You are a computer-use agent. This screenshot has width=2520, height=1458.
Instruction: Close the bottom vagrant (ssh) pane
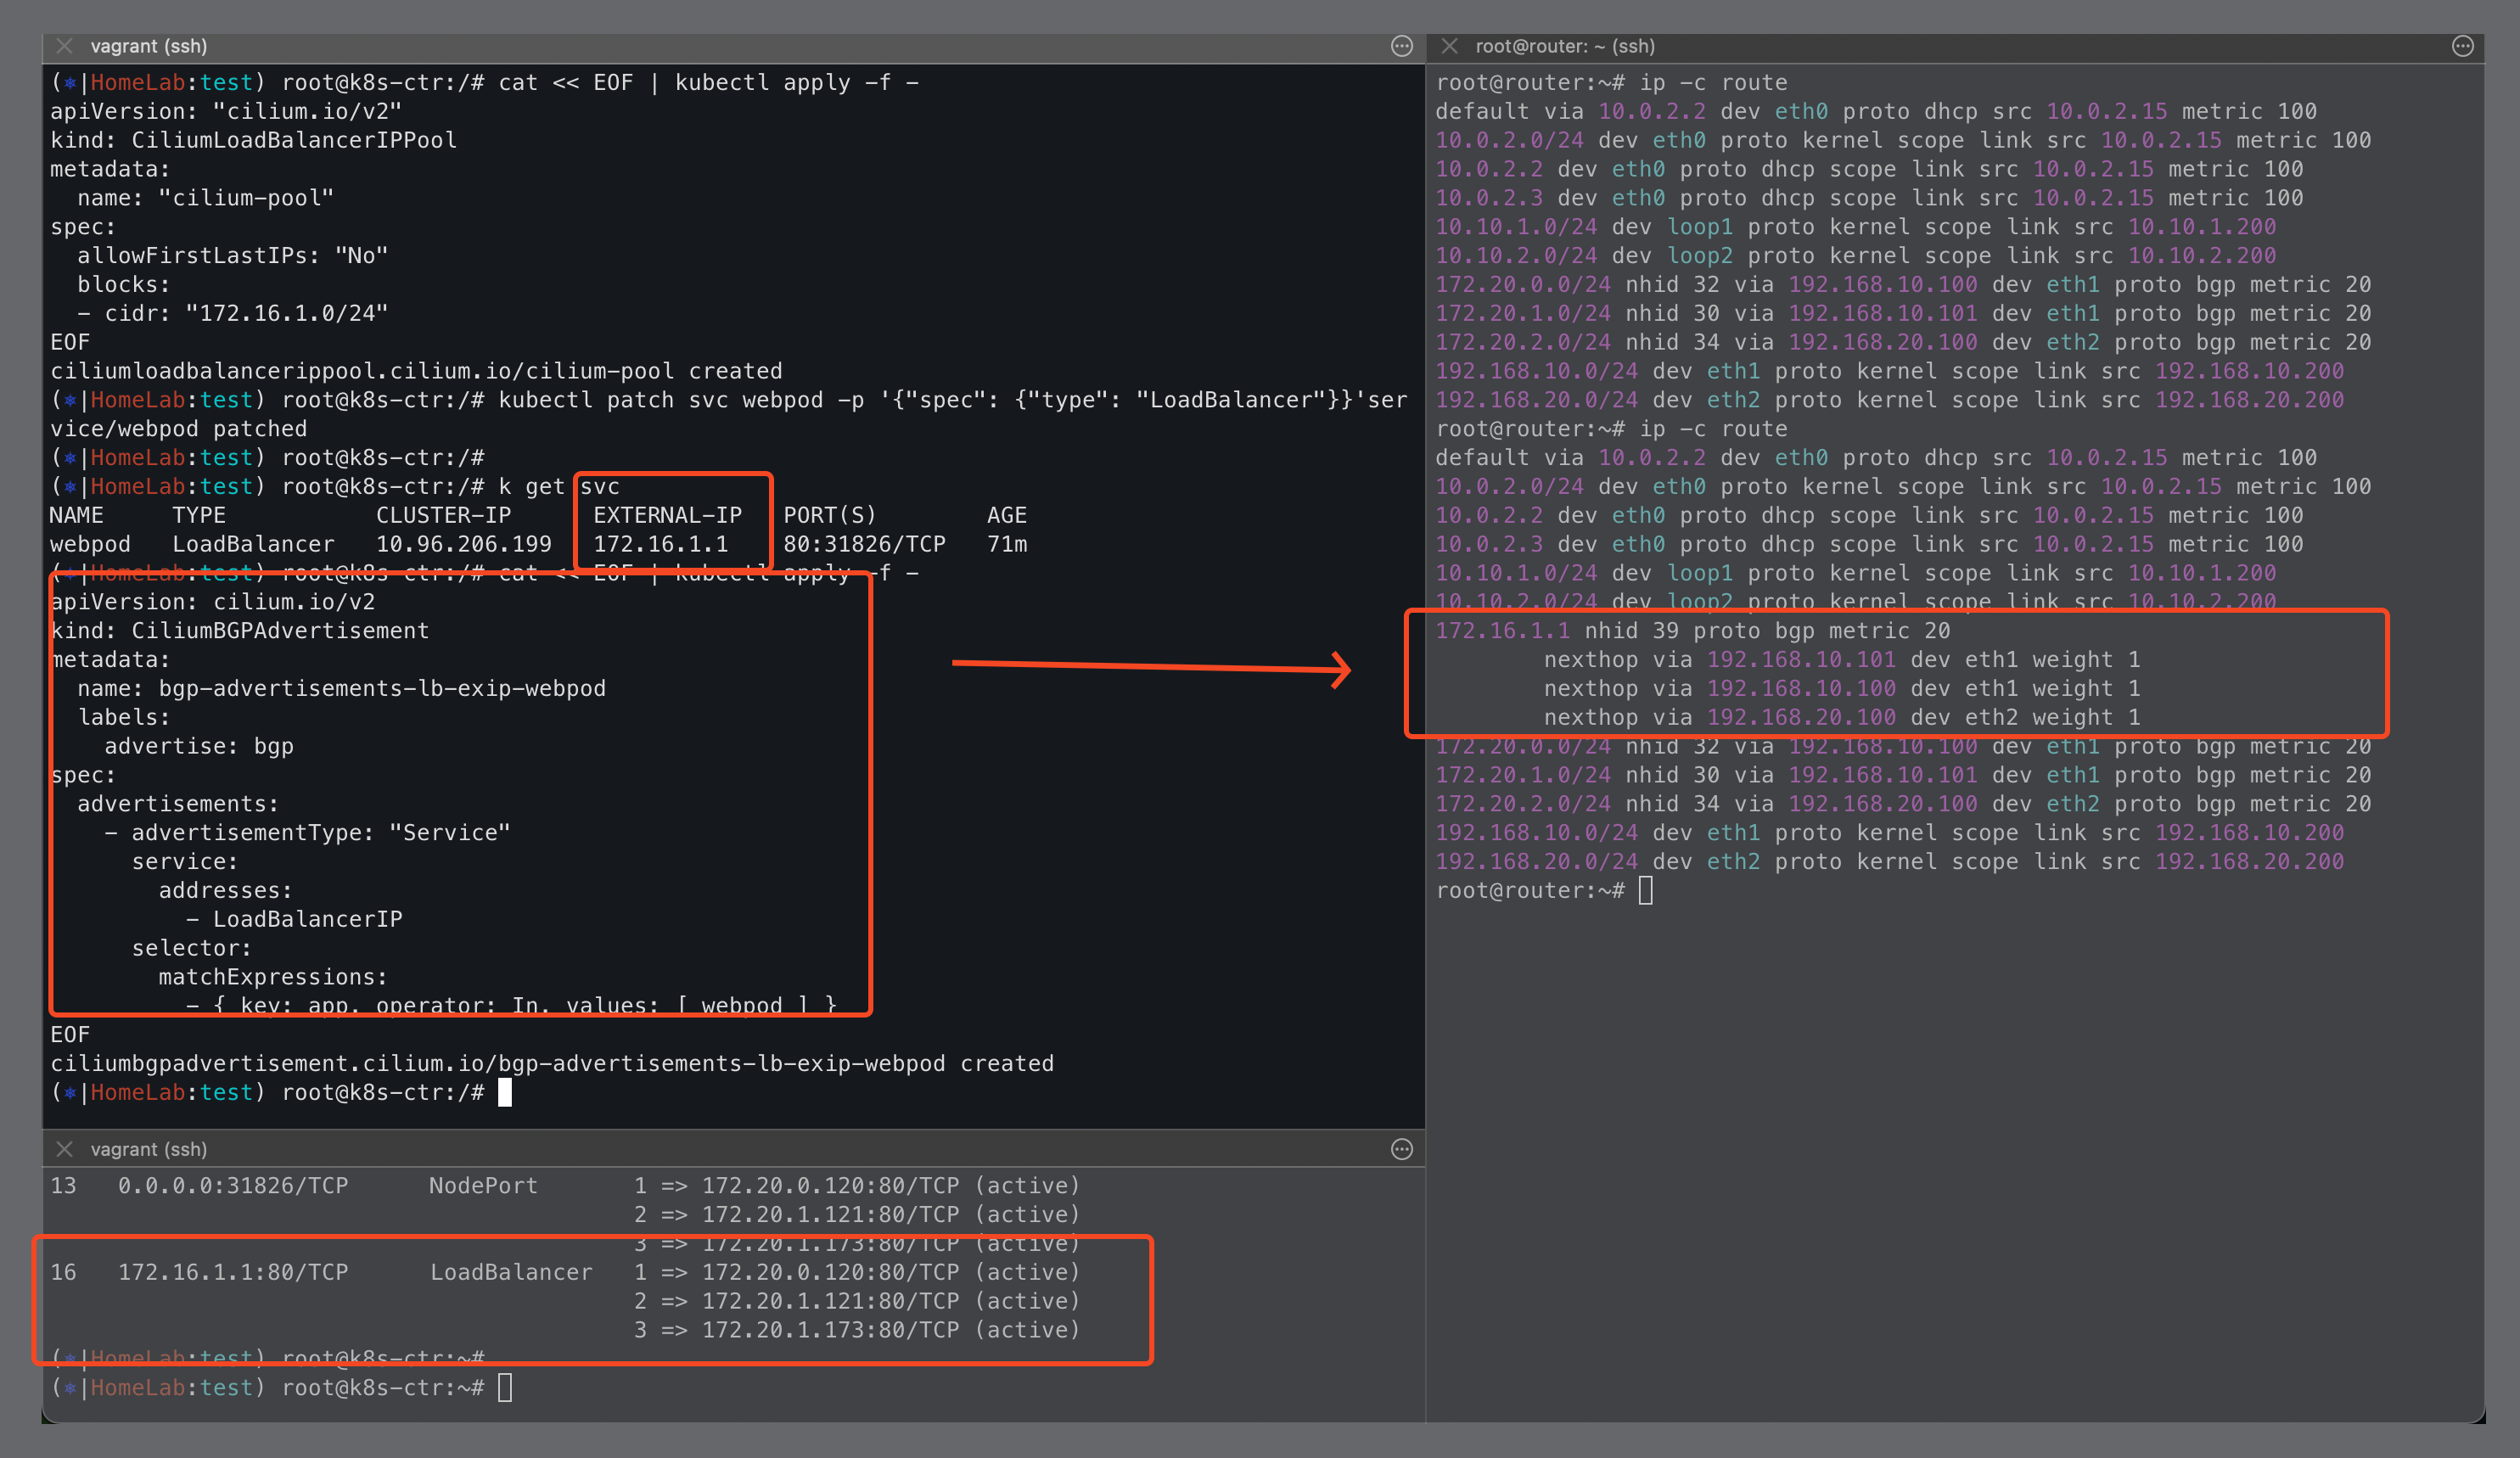click(x=64, y=1149)
